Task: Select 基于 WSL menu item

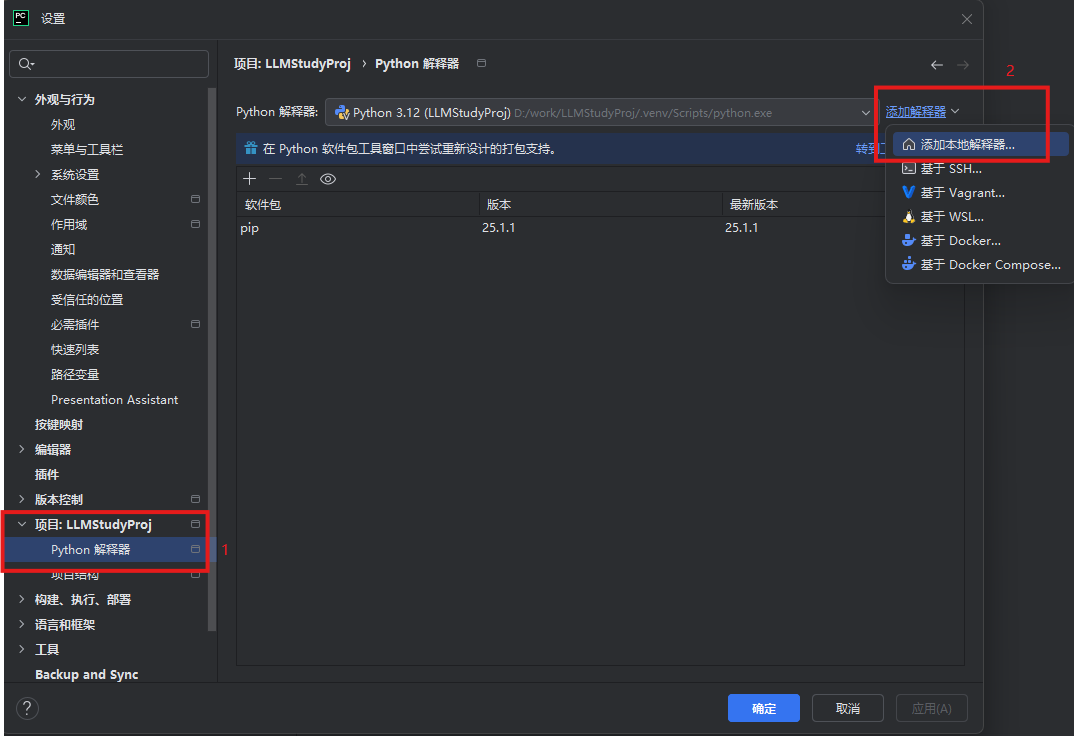Action: tap(980, 216)
